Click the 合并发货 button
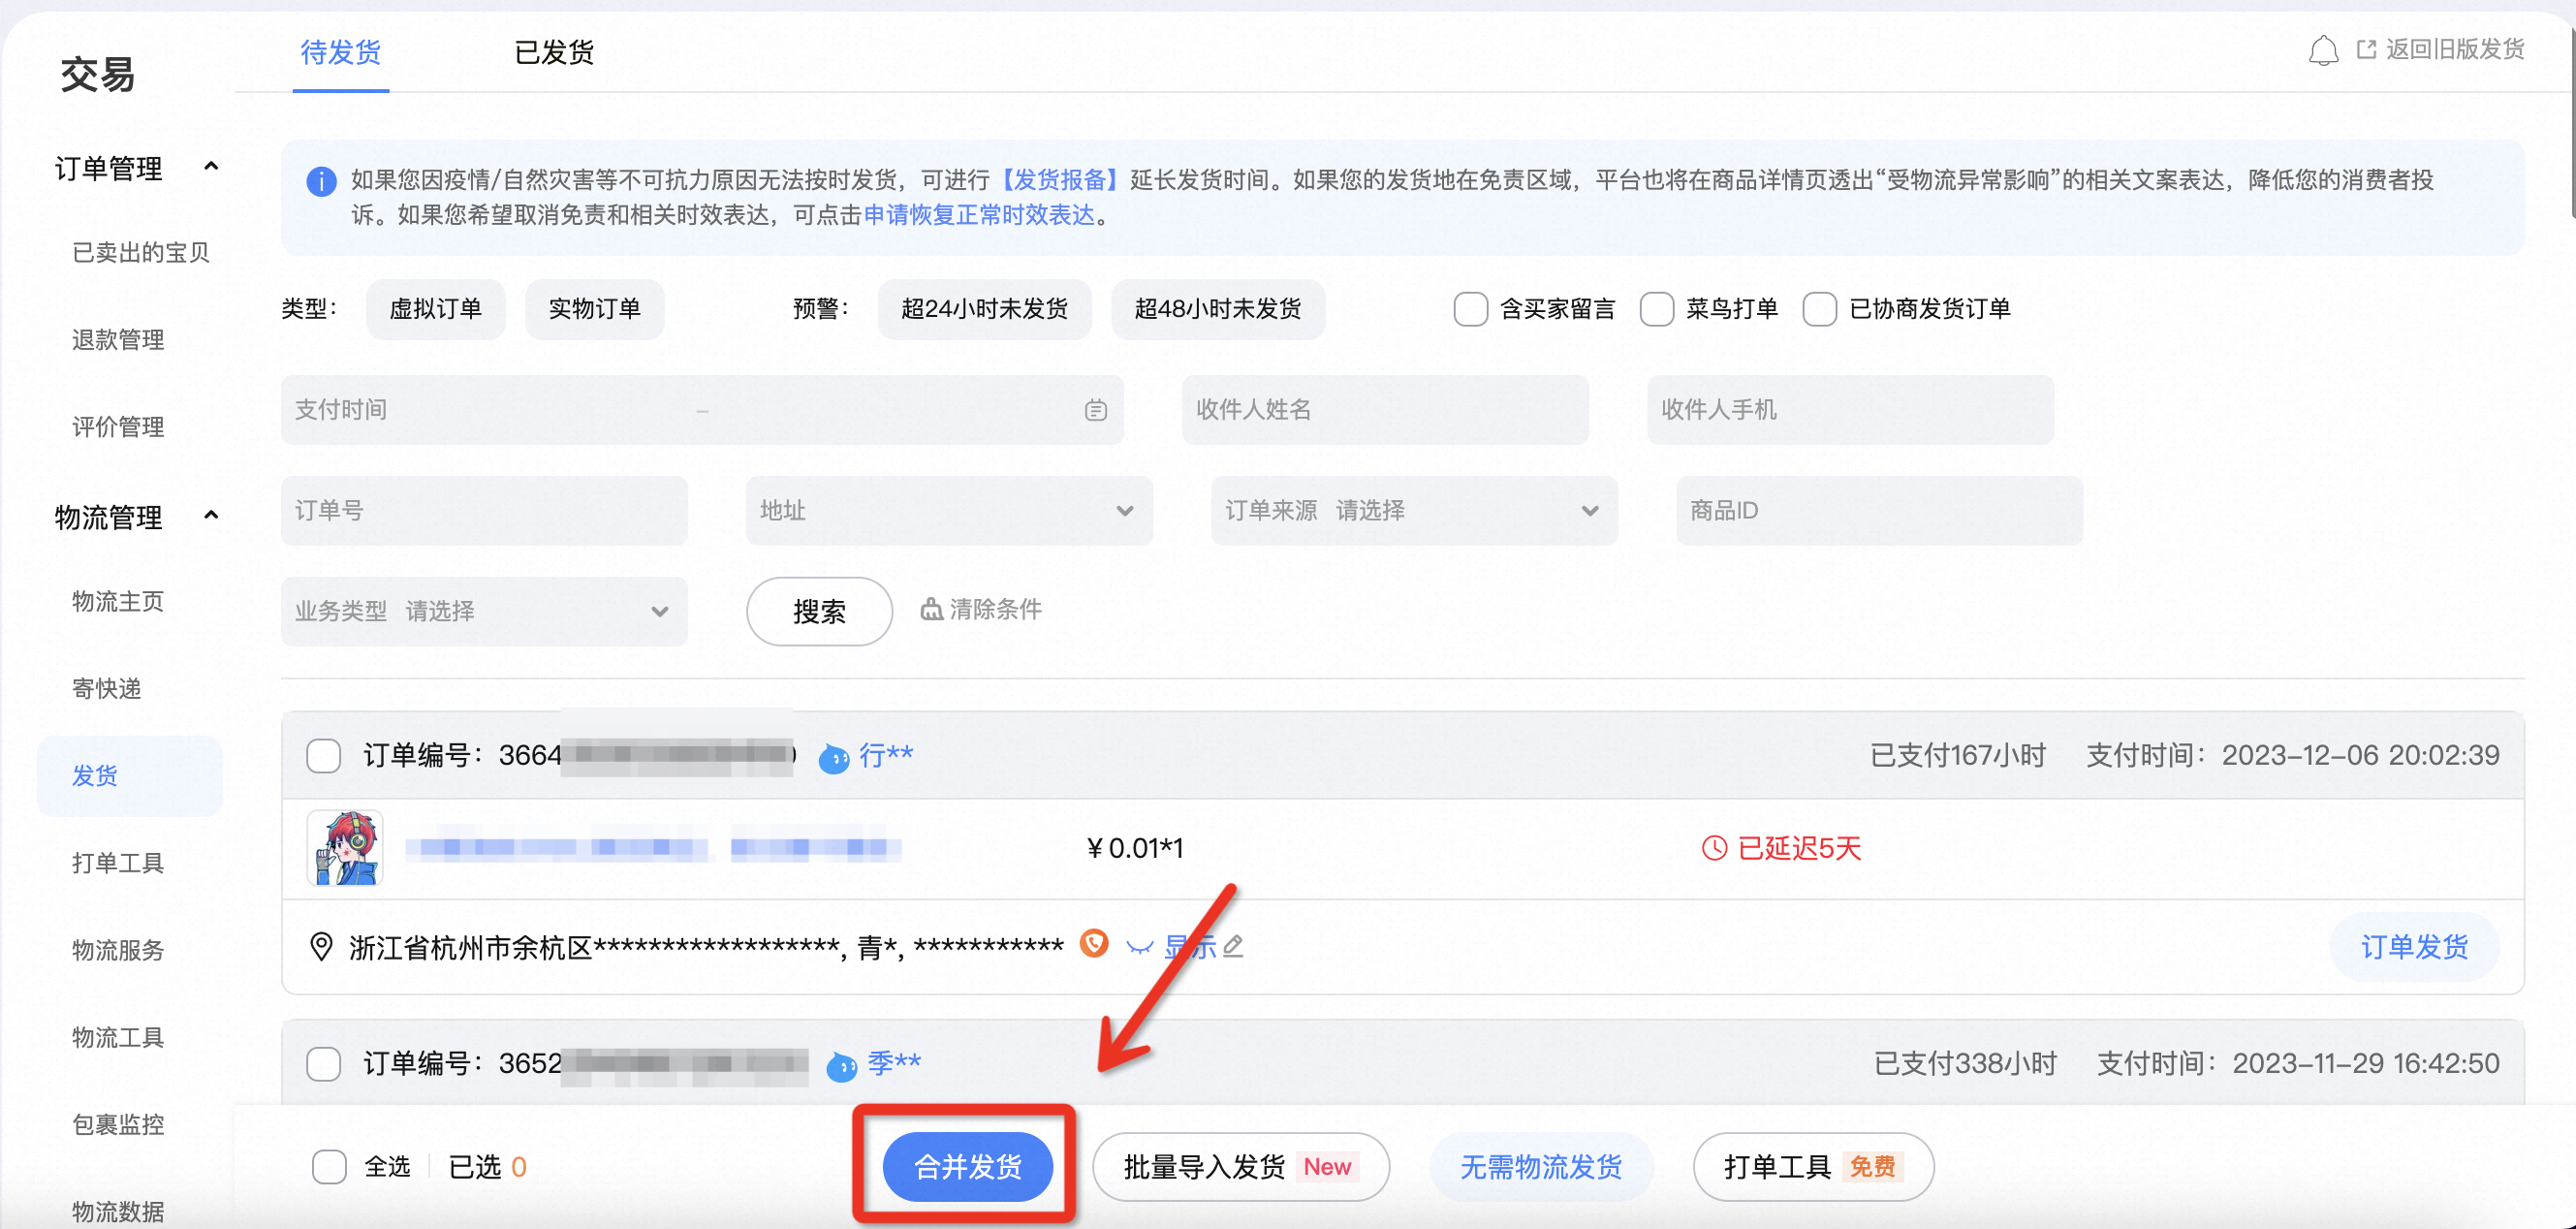The height and width of the screenshot is (1229, 2576). tap(967, 1166)
